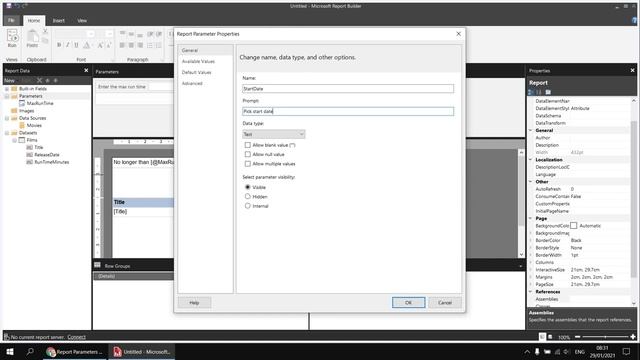
Task: Click the Prompt input field
Action: click(348, 111)
